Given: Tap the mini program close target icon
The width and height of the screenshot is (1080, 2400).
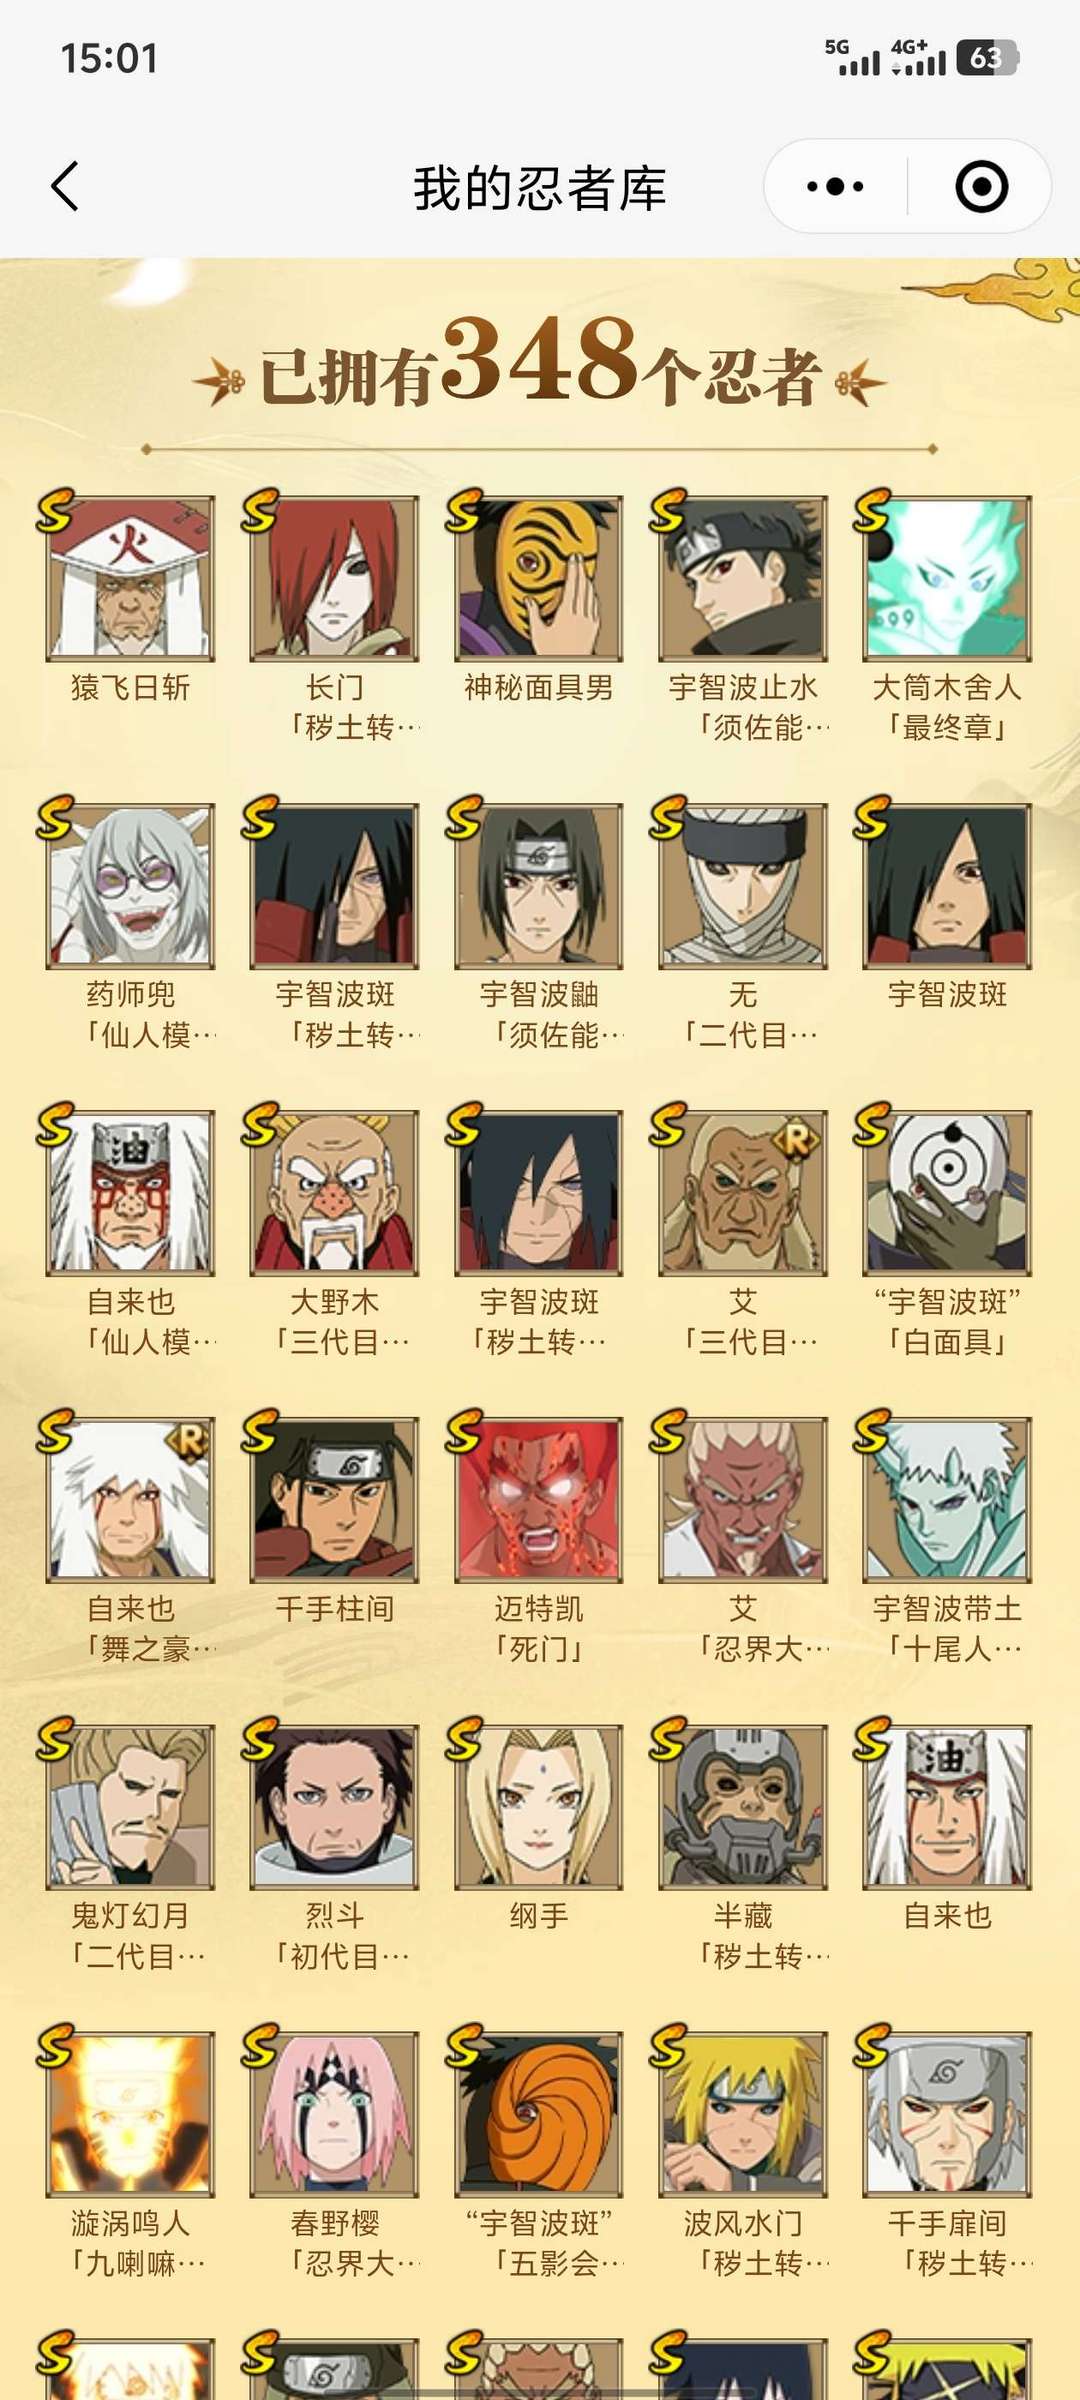Looking at the screenshot, I should click(981, 187).
